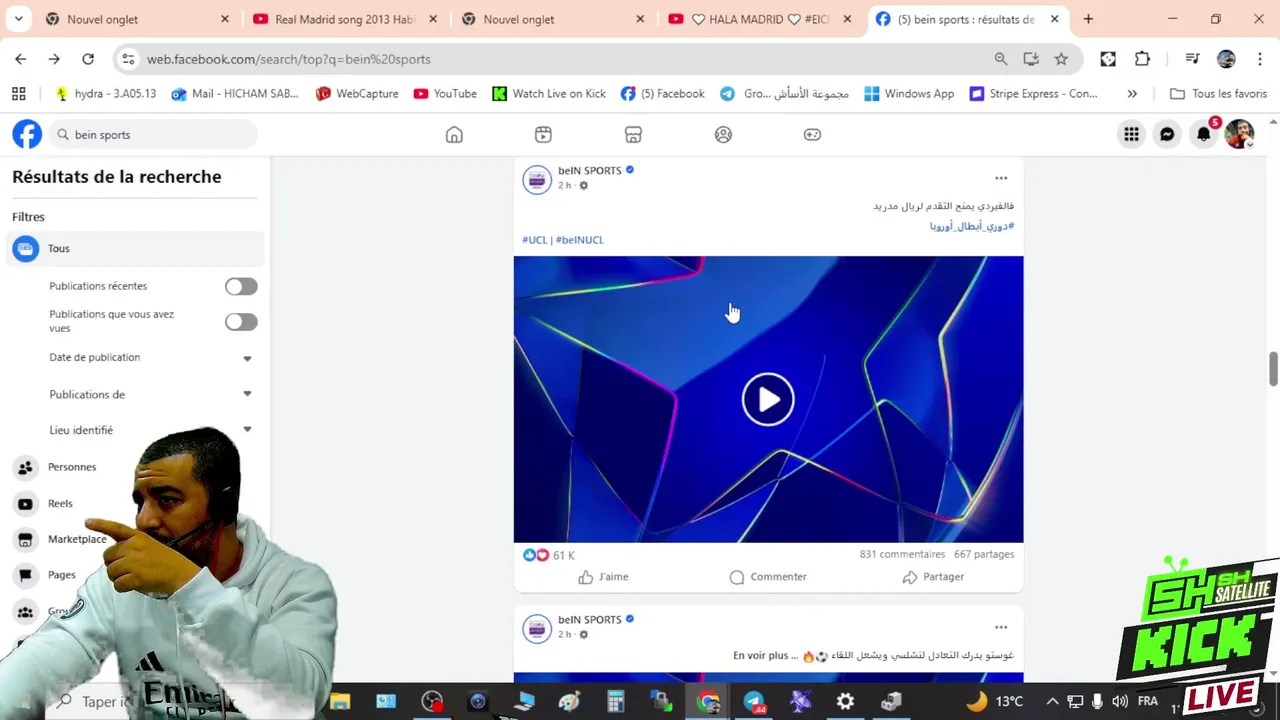
Task: Click the Chrome address bar URL
Action: point(288,59)
